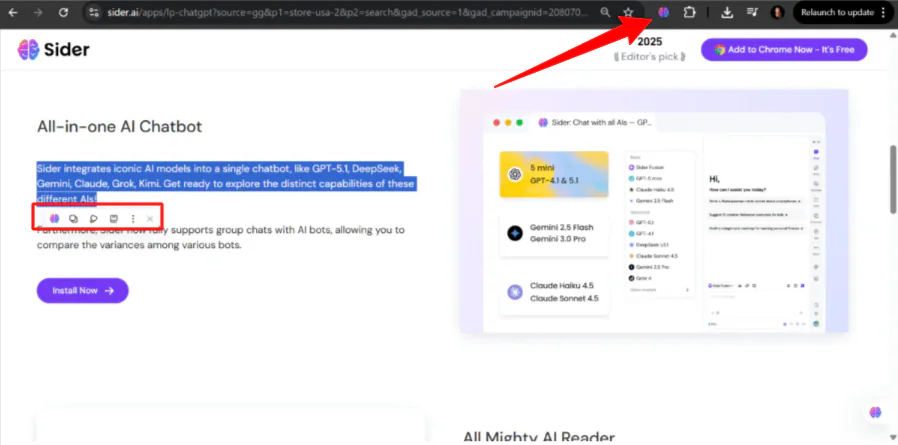Click the floating Sider brain icon at page corner
The image size is (898, 445).
(875, 412)
